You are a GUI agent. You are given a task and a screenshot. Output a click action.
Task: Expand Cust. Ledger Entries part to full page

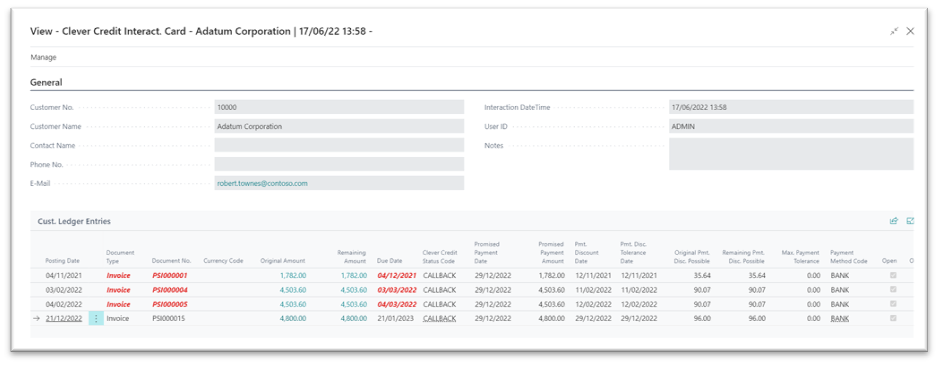click(910, 221)
